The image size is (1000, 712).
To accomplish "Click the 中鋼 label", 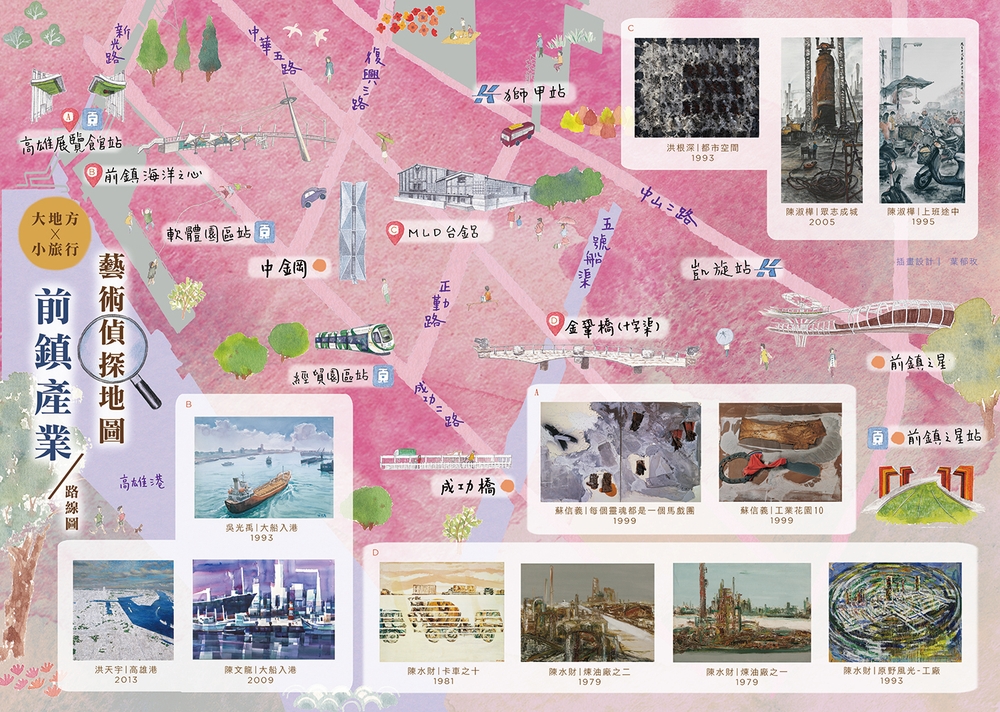I will click(x=284, y=268).
